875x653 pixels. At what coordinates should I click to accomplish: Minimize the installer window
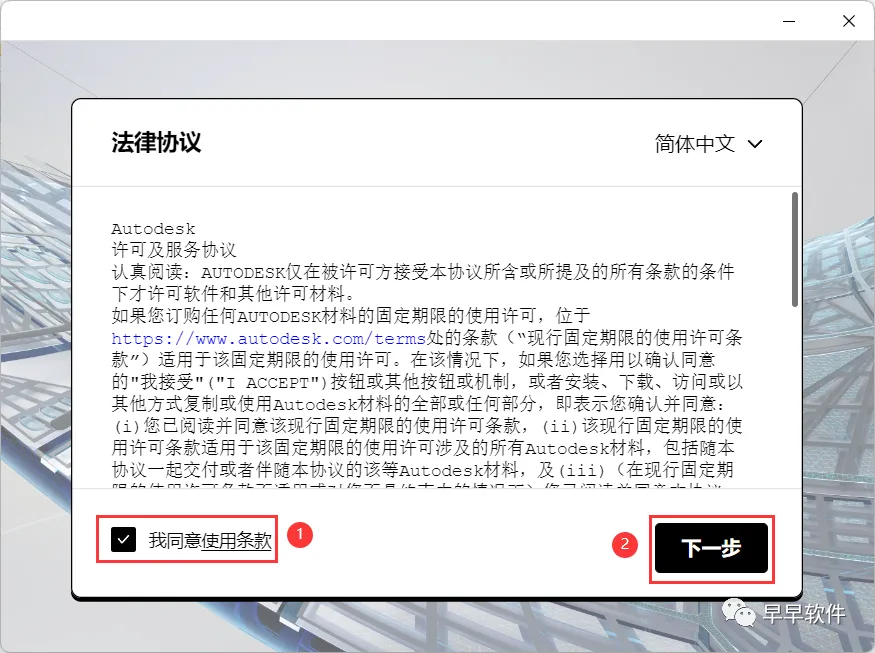tap(789, 21)
